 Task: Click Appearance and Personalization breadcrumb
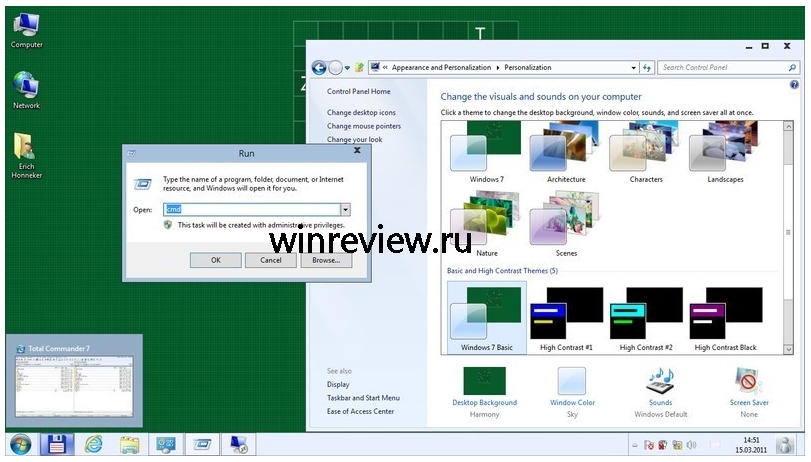click(441, 68)
